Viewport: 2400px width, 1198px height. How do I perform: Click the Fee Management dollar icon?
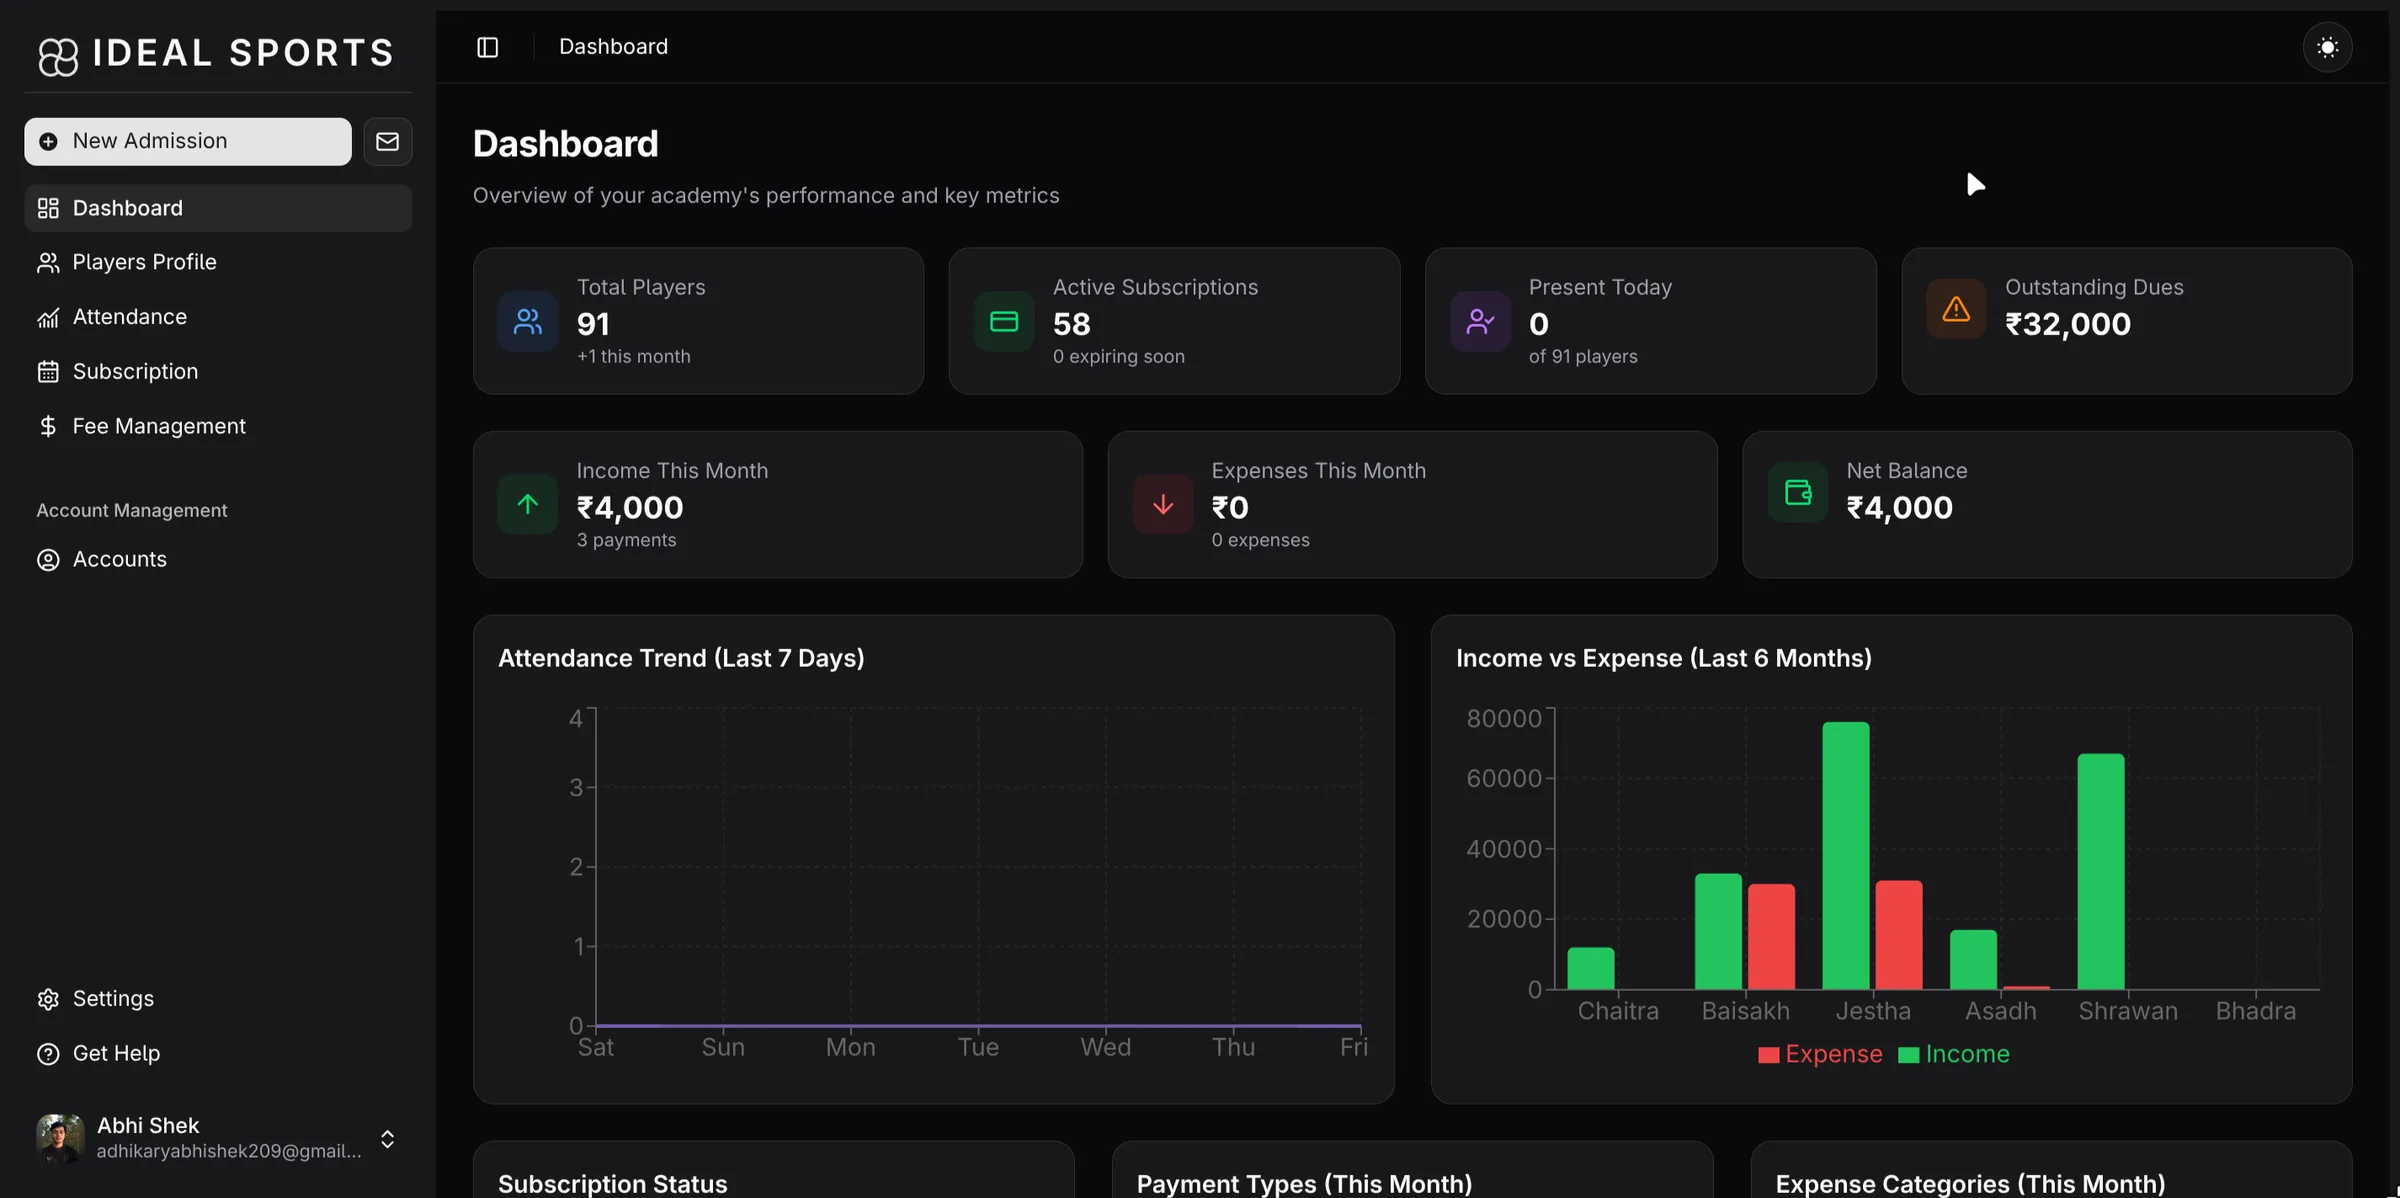point(48,426)
